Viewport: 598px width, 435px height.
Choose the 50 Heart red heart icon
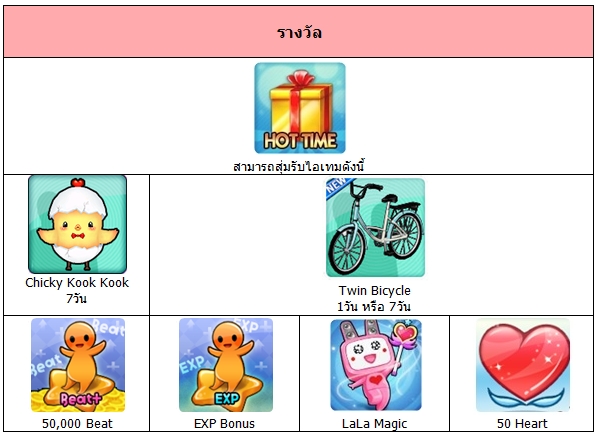point(523,365)
